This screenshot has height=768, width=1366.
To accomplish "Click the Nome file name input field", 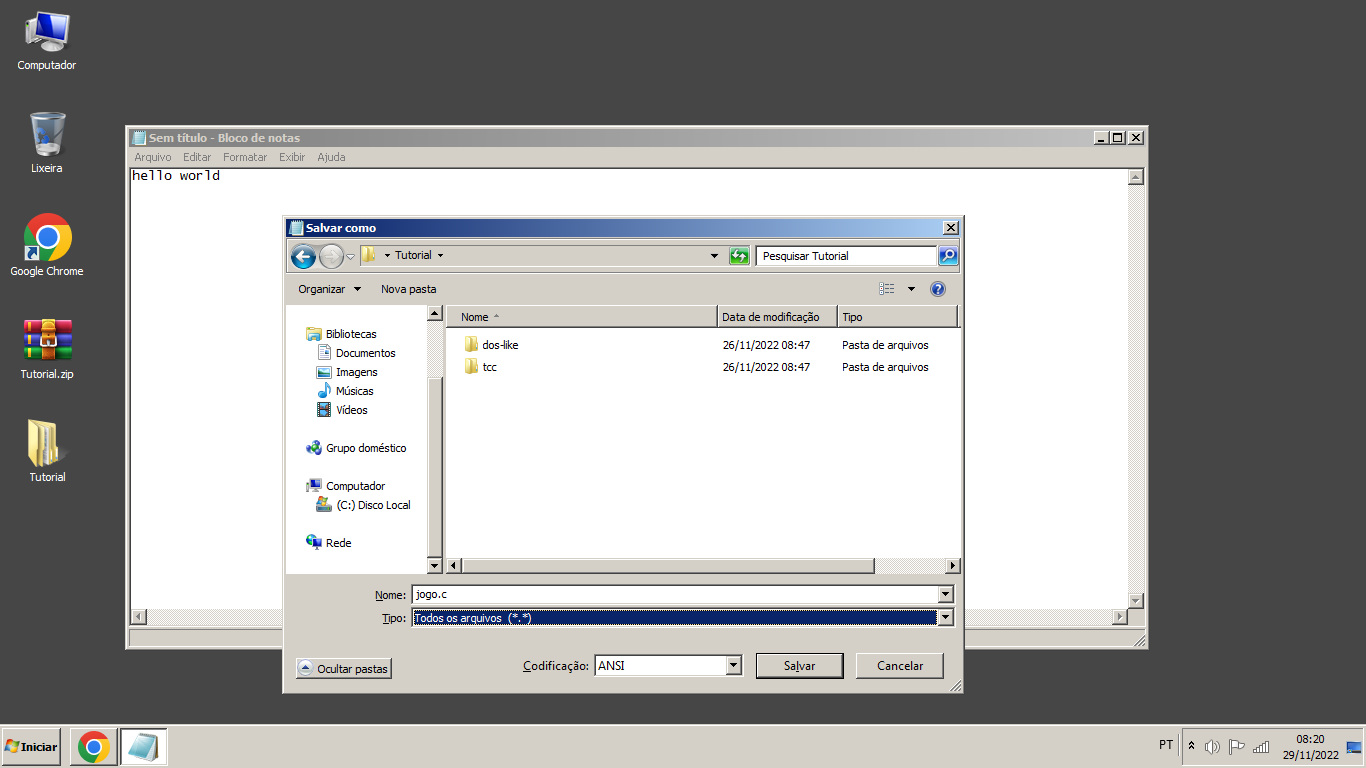I will 675,595.
